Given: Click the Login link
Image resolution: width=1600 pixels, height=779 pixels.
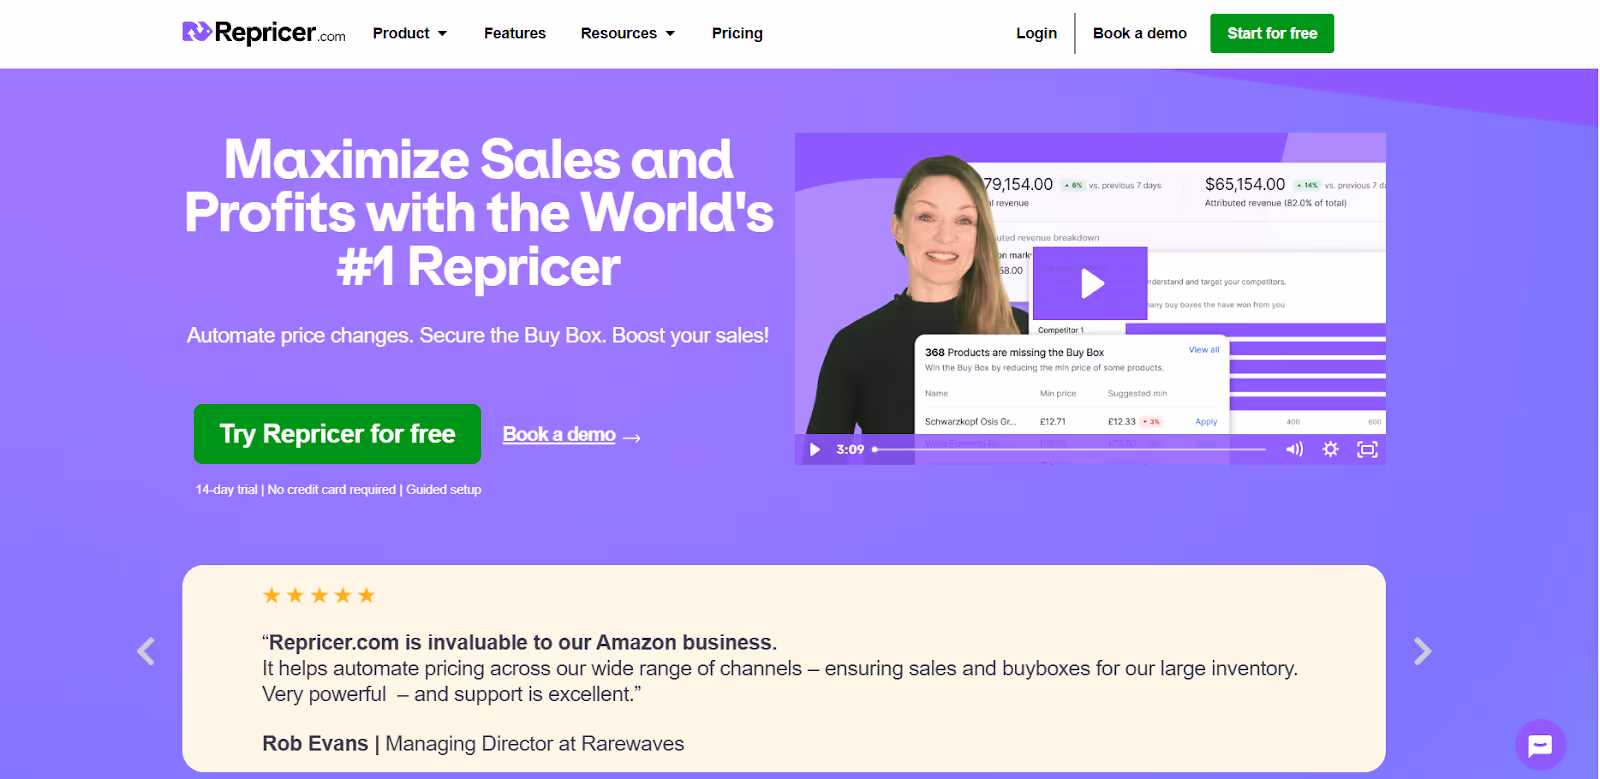Looking at the screenshot, I should click(x=1036, y=33).
